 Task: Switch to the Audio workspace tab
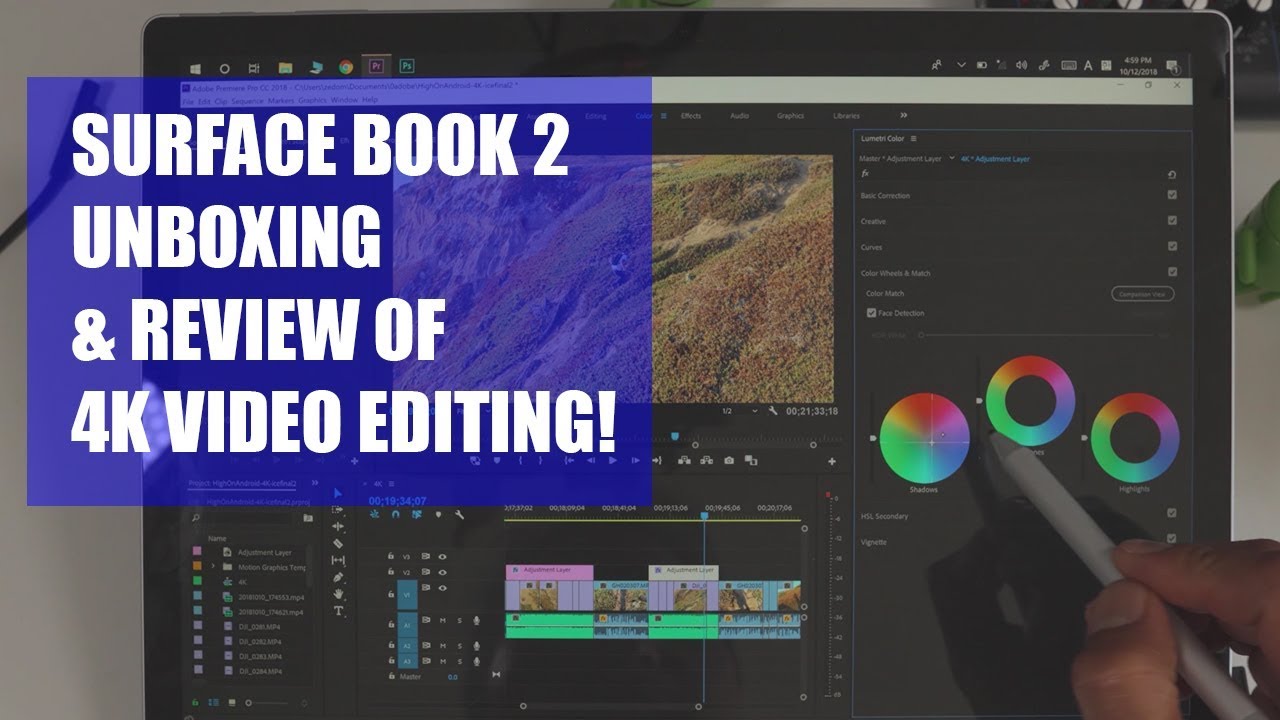click(739, 116)
